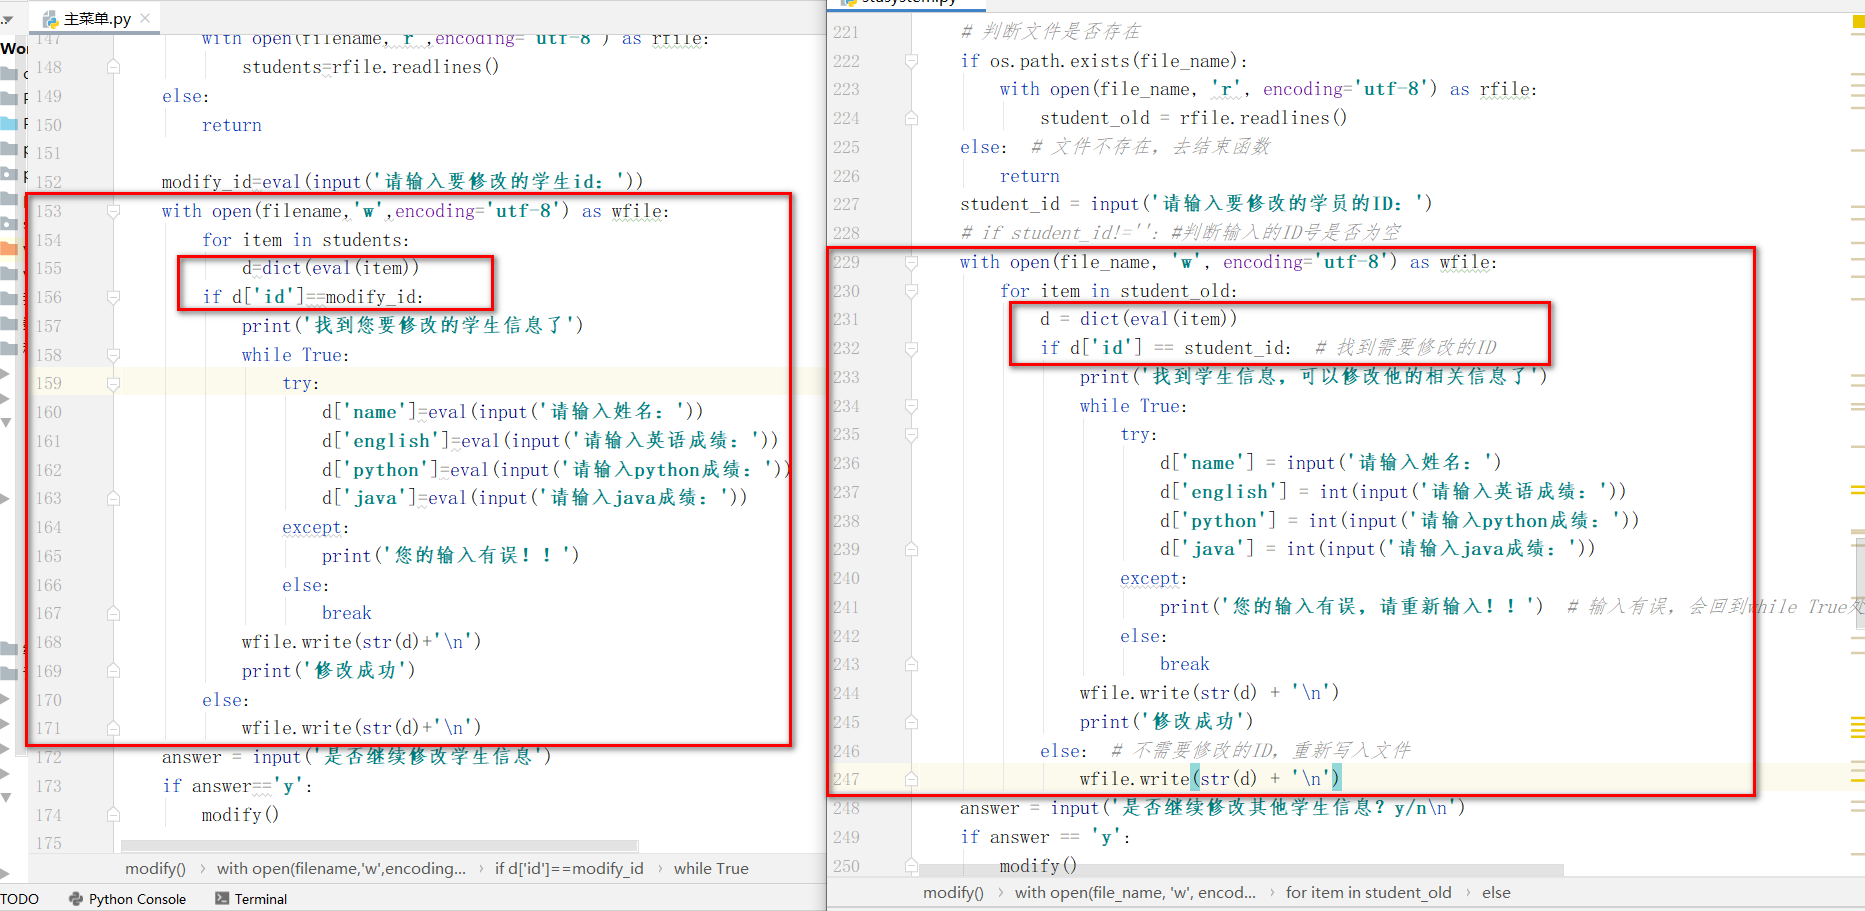This screenshot has height=911, width=1865.
Task: Click the right editor horizontal scrollbar
Action: coord(1240,870)
